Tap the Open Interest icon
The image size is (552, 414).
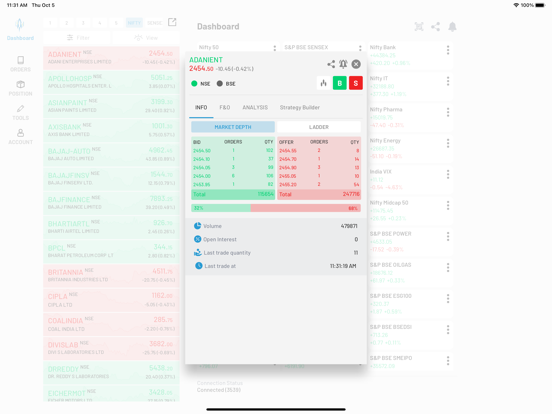[x=197, y=239]
